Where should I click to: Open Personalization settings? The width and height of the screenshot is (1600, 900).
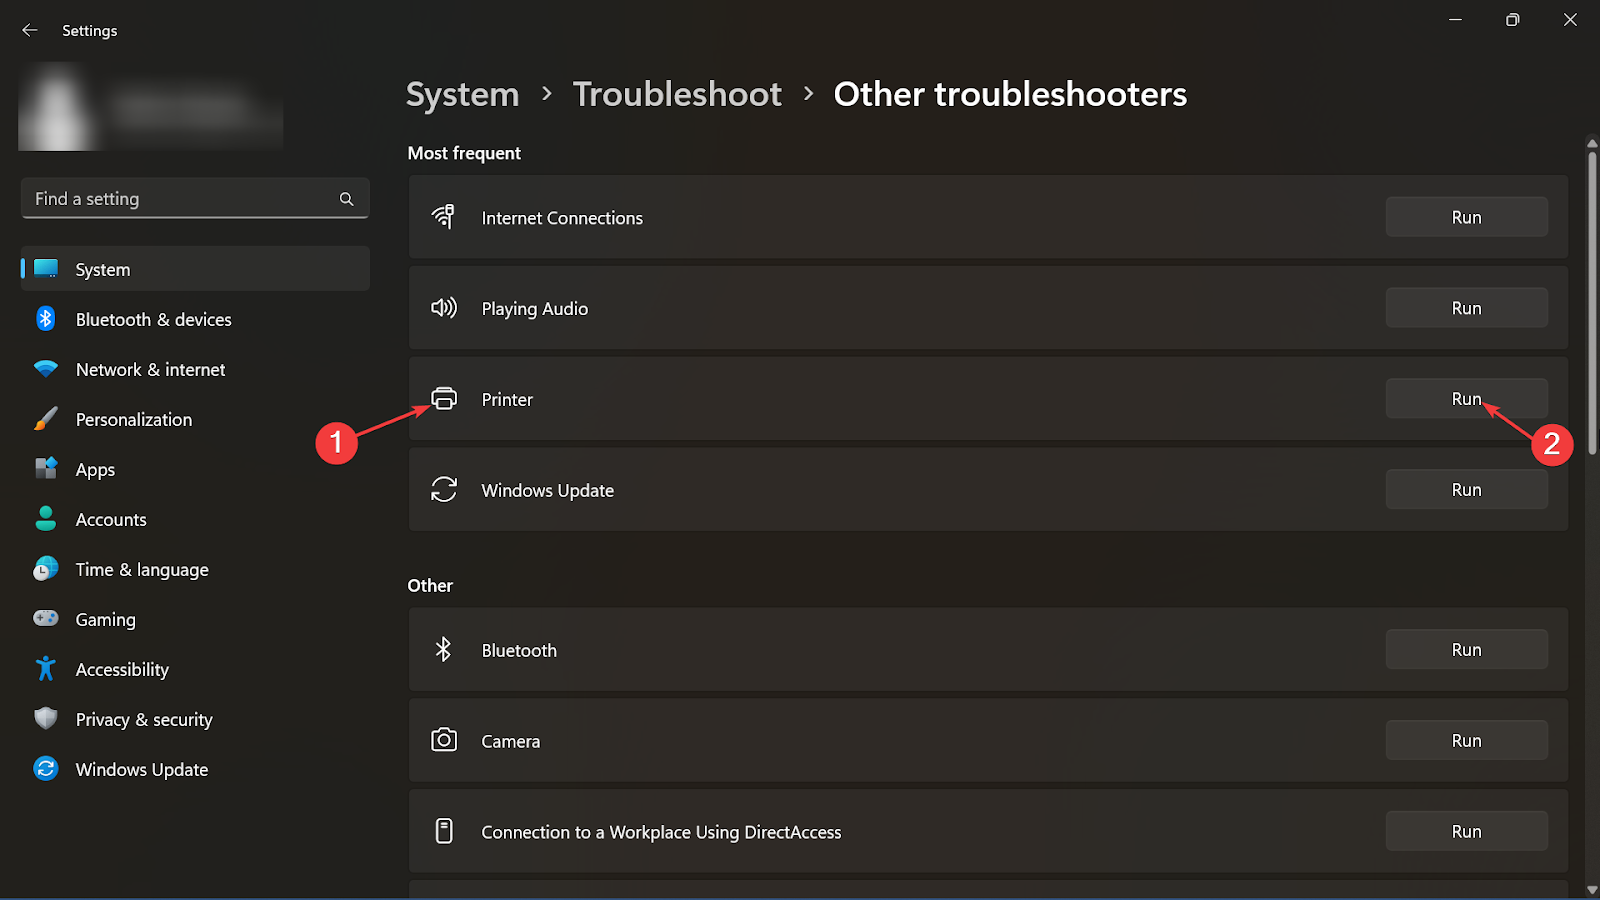195,419
